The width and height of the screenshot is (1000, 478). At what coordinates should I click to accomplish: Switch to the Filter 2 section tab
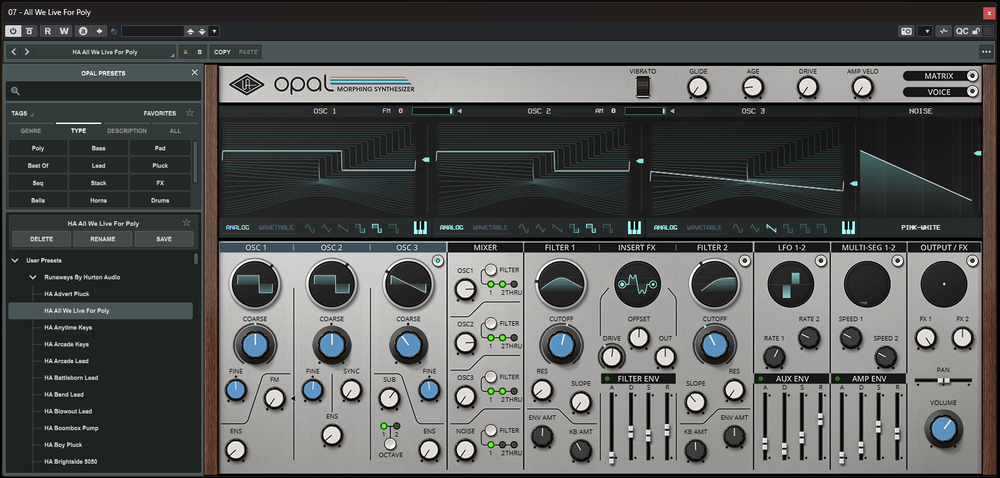coord(712,247)
